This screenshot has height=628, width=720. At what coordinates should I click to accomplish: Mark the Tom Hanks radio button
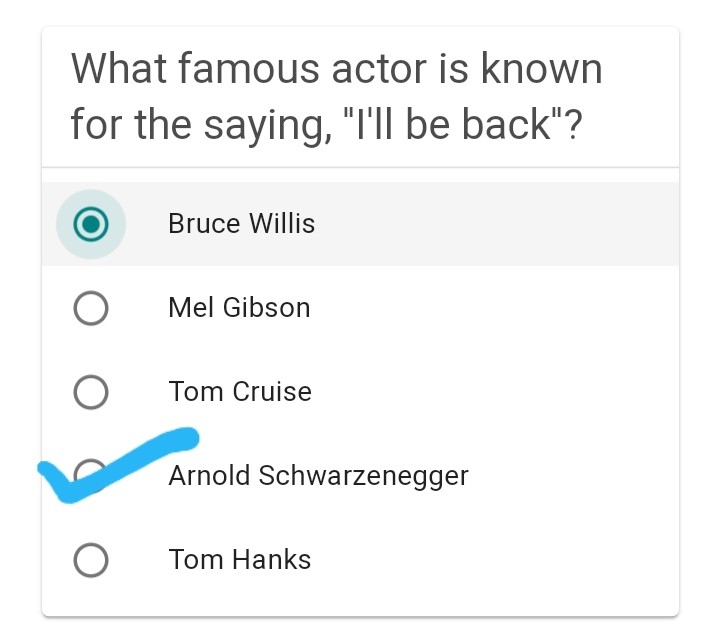(x=91, y=561)
